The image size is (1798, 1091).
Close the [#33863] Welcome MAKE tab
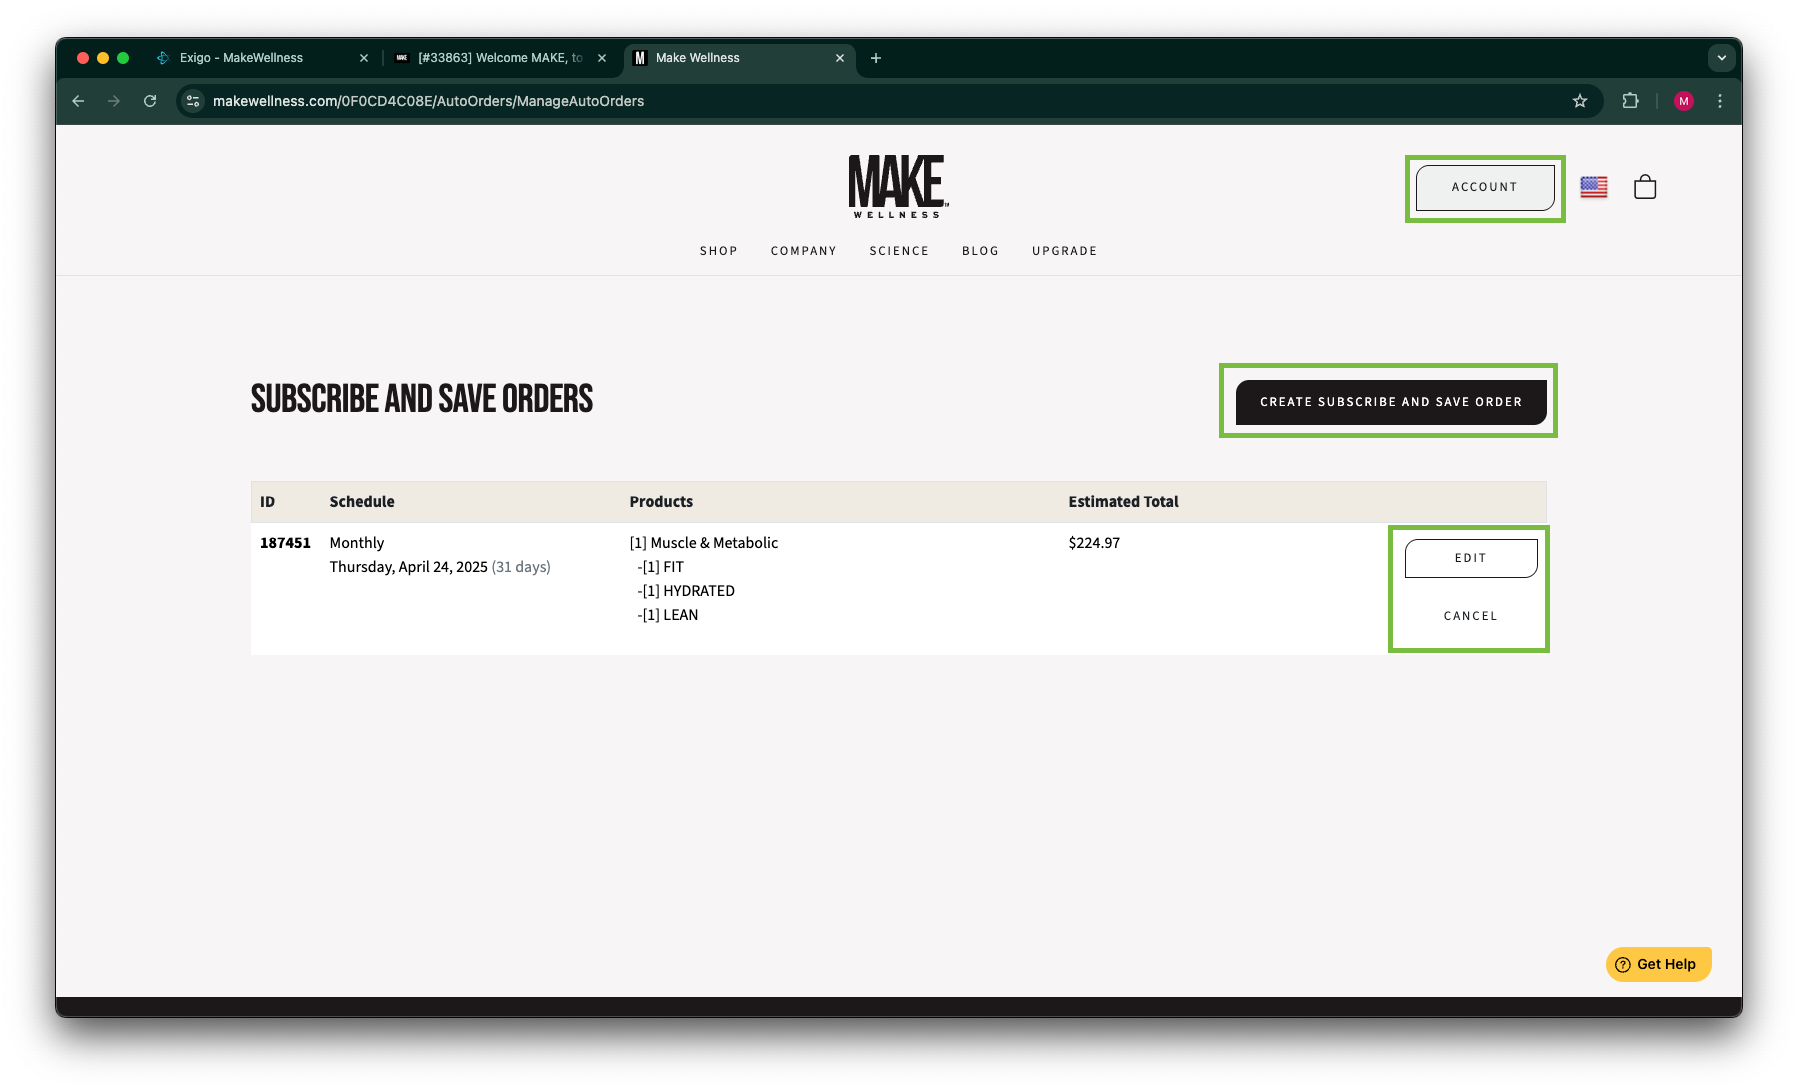(x=602, y=58)
